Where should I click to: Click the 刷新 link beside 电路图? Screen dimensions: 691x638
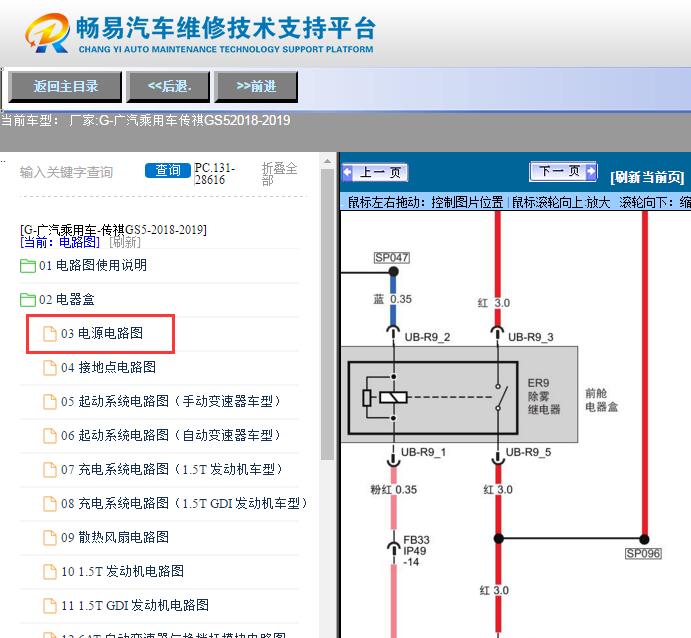[x=125, y=242]
